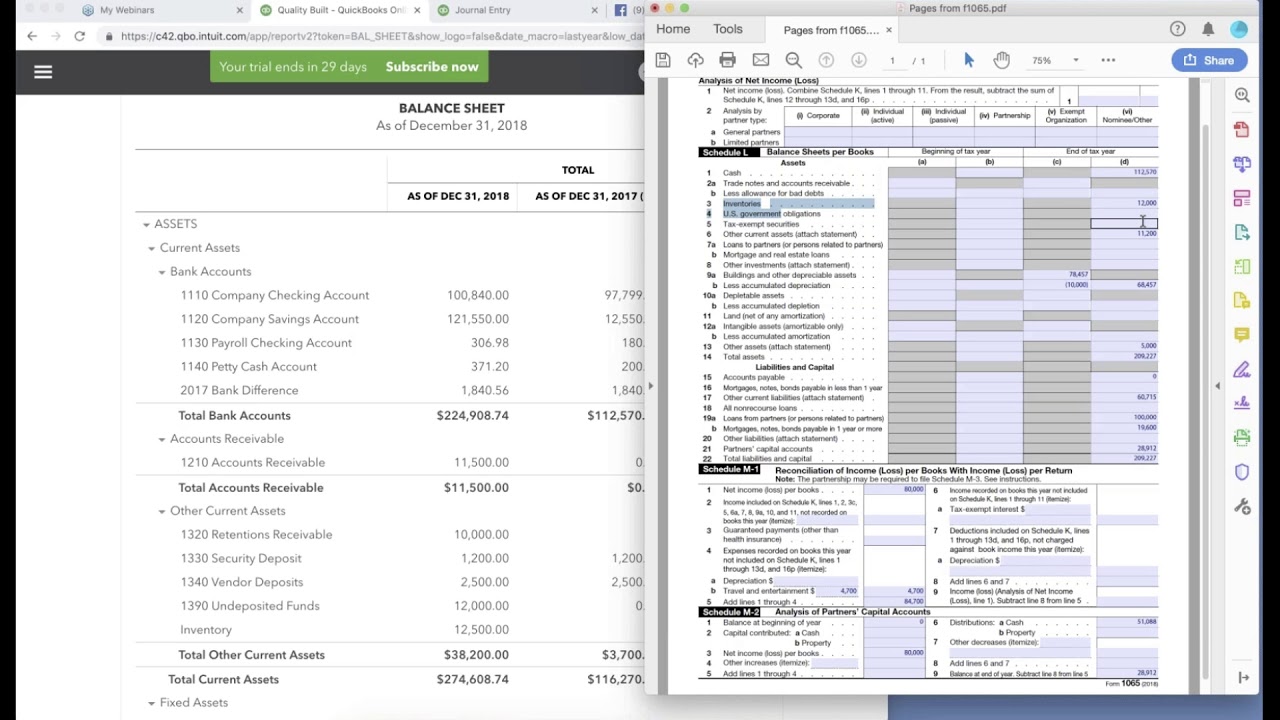This screenshot has width=1280, height=720.
Task: Switch to the Quality Built QuickBooks browser tab
Action: coord(340,10)
